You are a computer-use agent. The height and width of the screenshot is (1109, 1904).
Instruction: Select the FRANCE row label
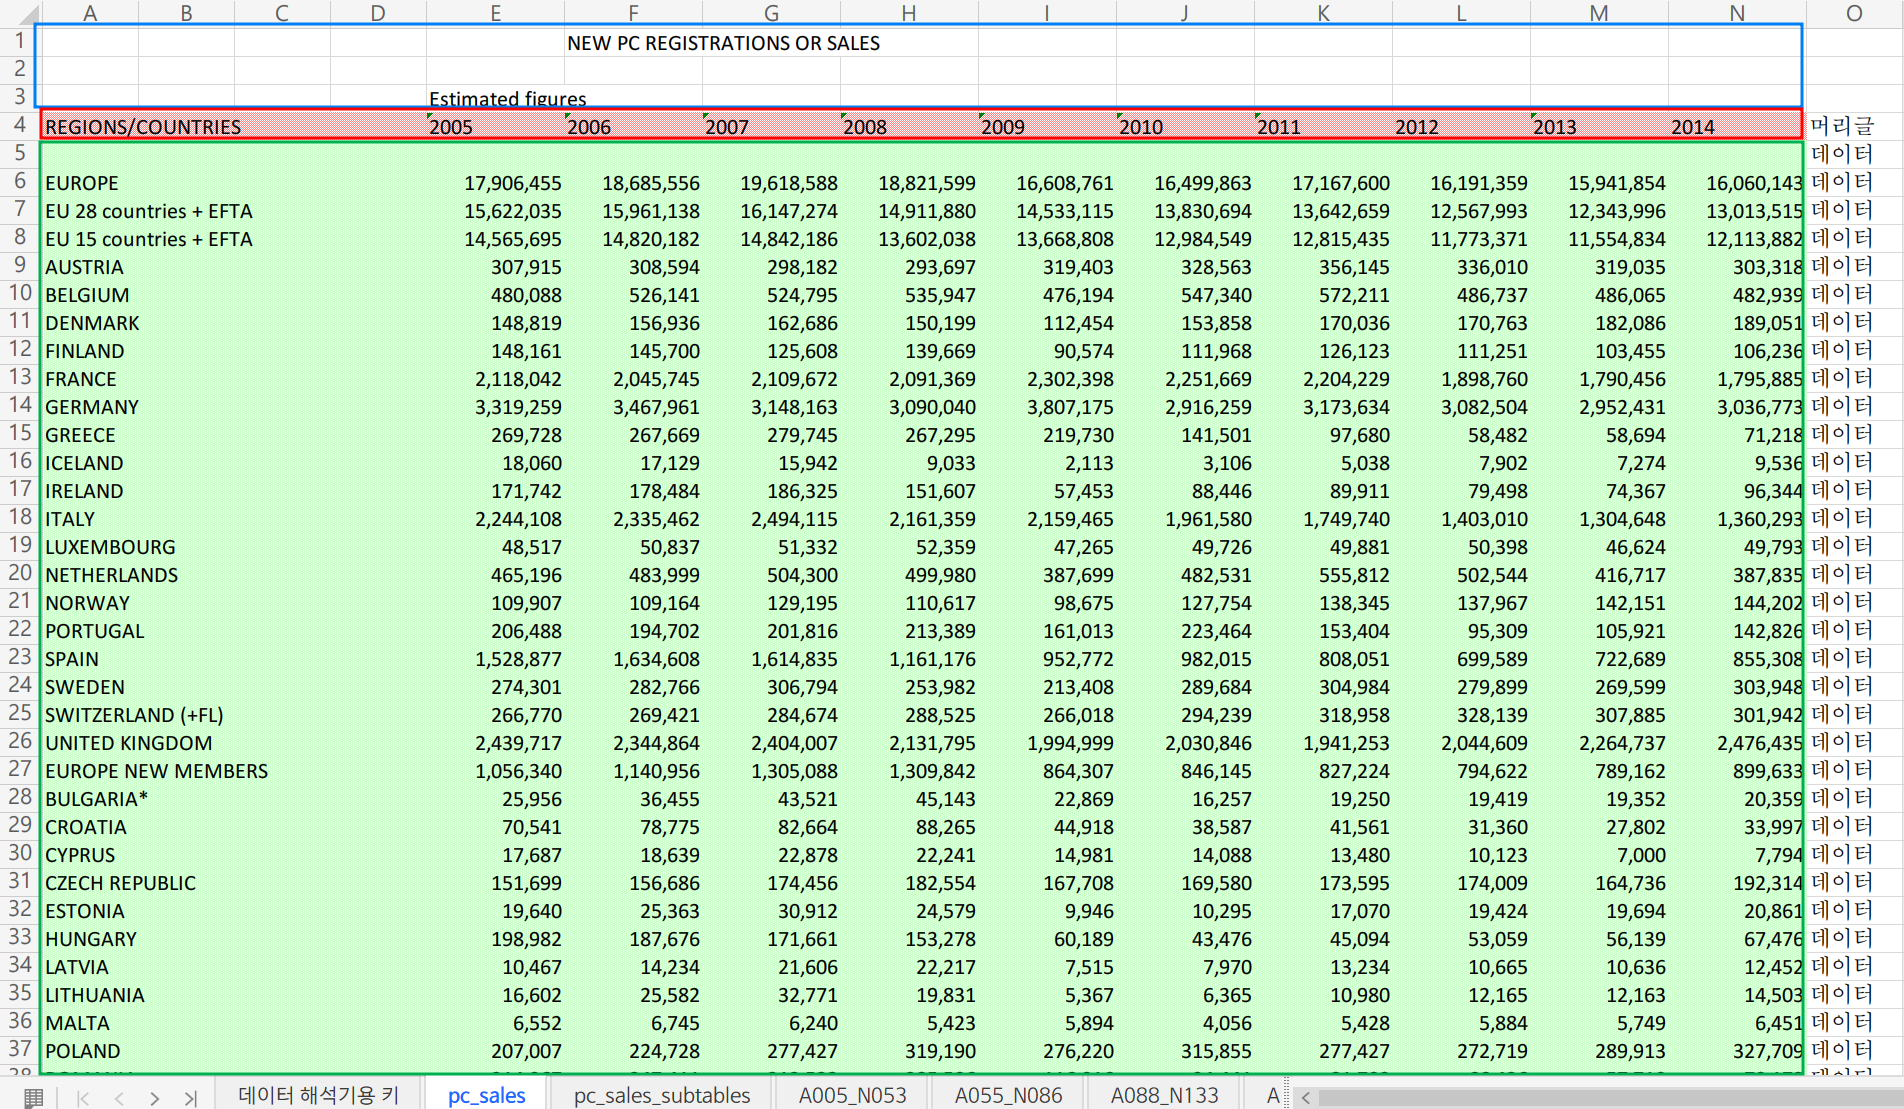(x=81, y=379)
